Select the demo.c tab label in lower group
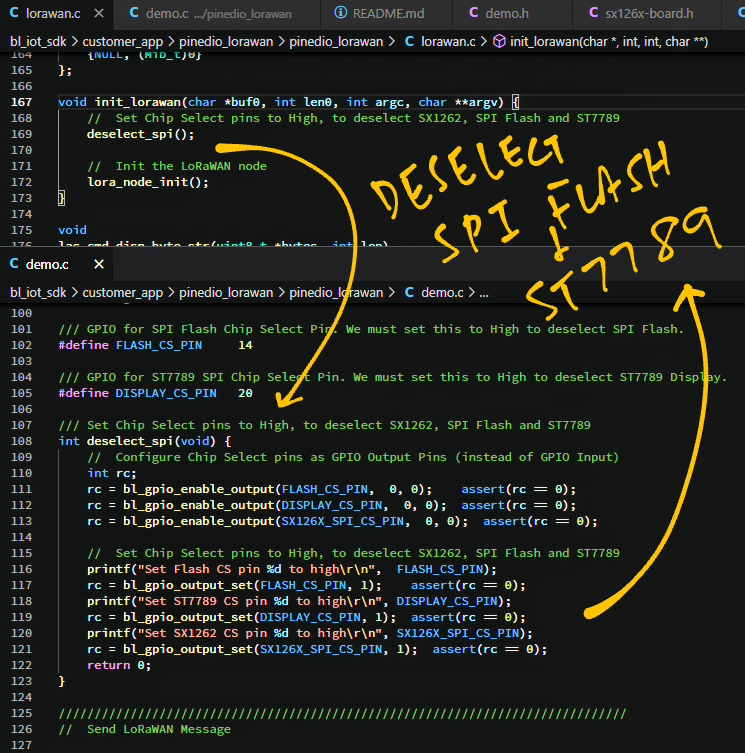The height and width of the screenshot is (753, 745). point(48,265)
